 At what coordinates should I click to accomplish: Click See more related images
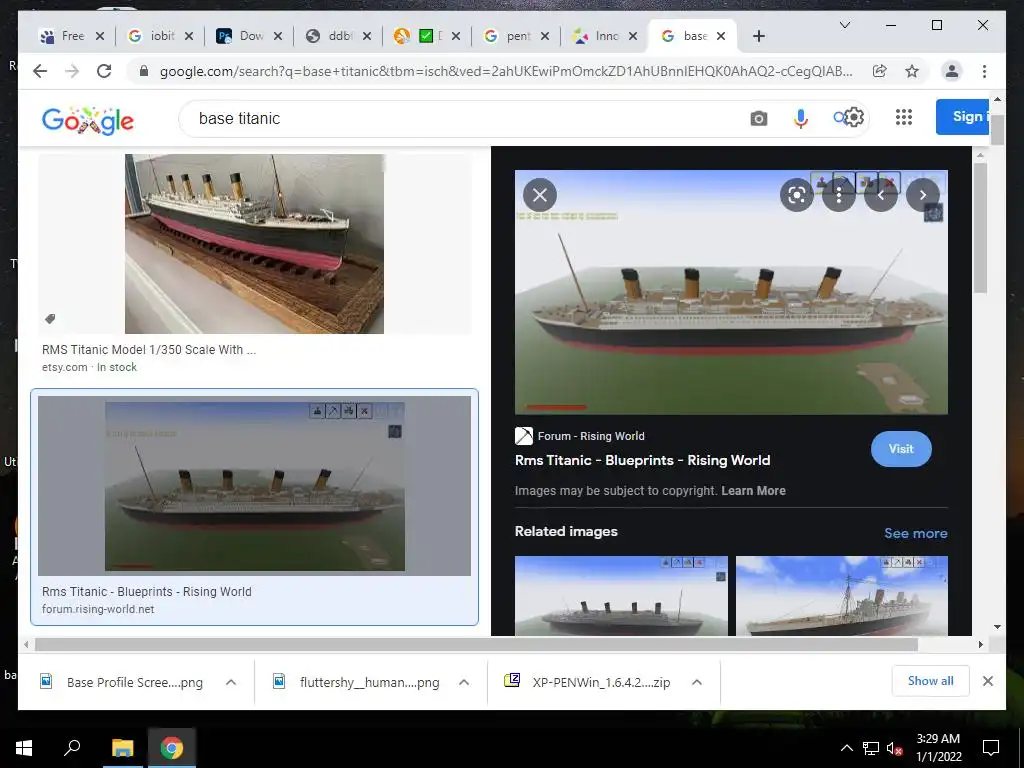[916, 533]
